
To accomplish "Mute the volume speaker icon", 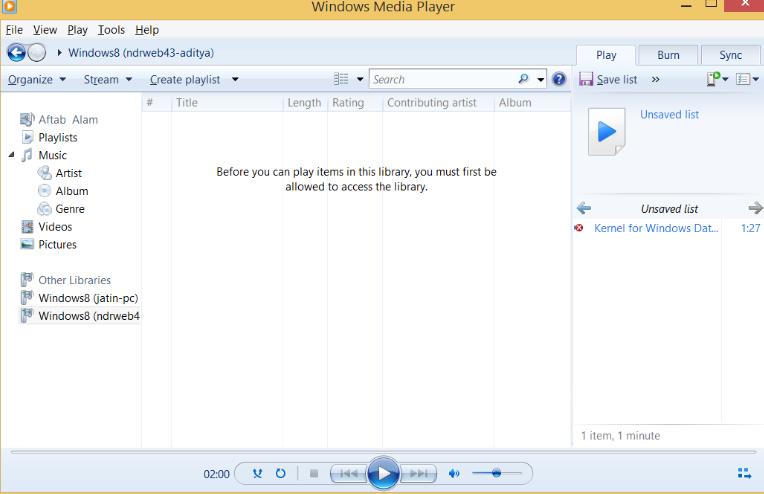I will (x=454, y=473).
